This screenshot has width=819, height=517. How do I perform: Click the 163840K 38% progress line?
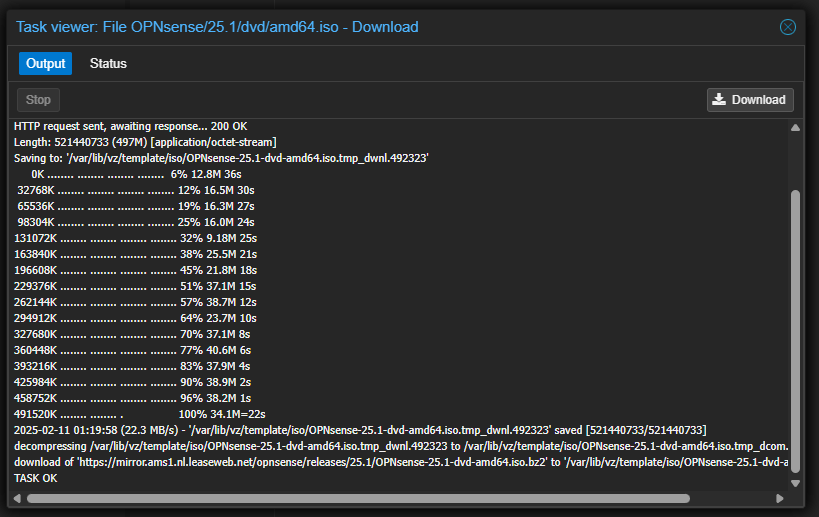tap(136, 254)
